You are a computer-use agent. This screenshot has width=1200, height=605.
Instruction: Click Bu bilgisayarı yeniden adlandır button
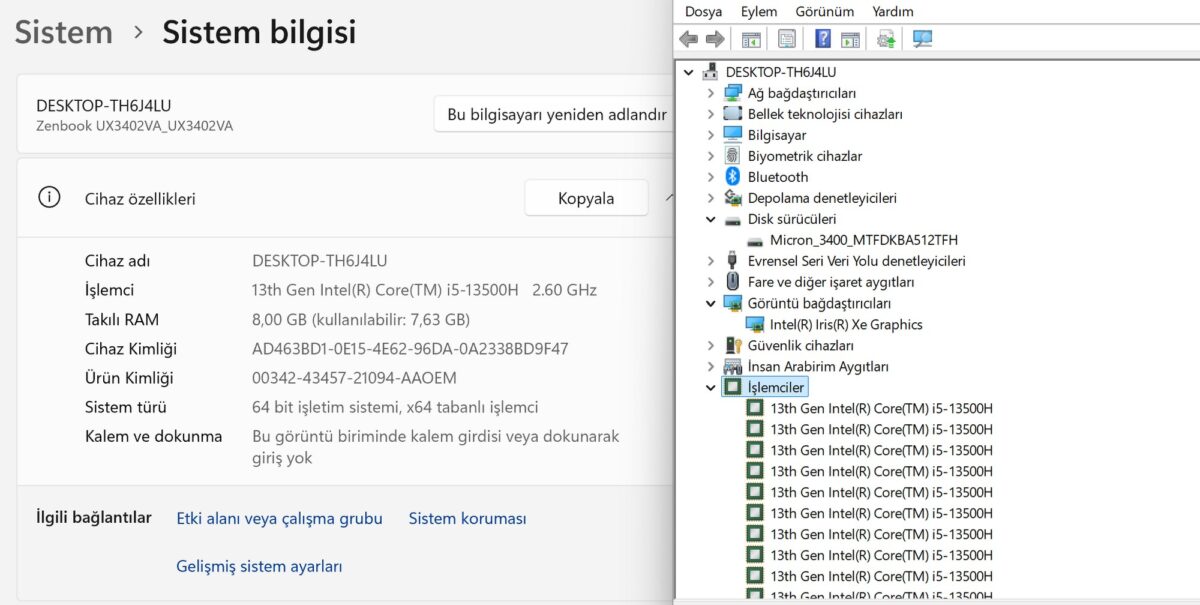click(556, 114)
